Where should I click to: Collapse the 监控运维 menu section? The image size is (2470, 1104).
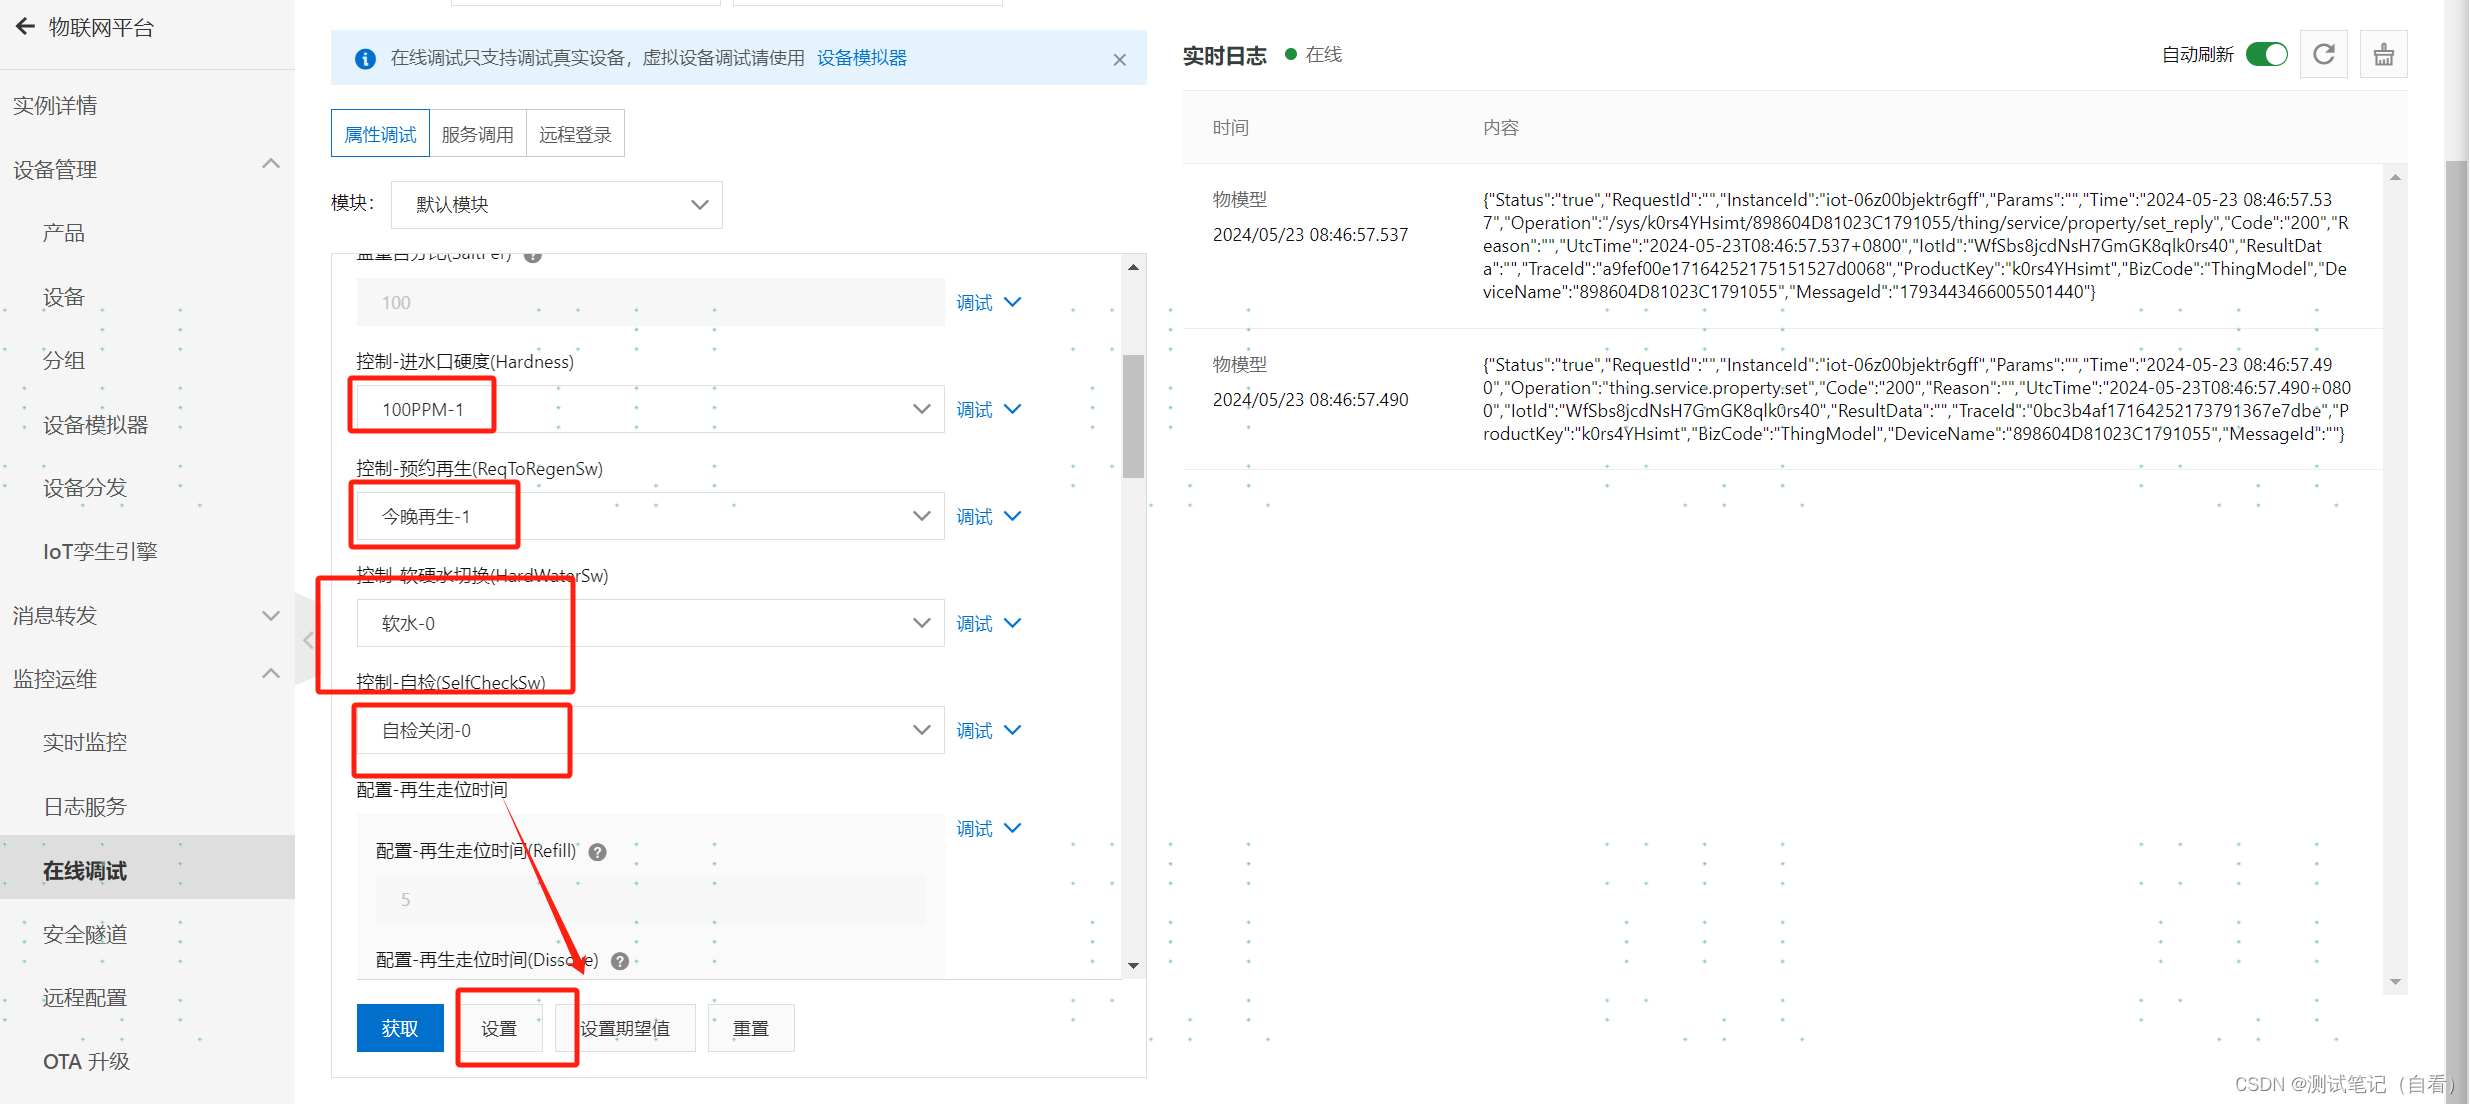[x=270, y=675]
